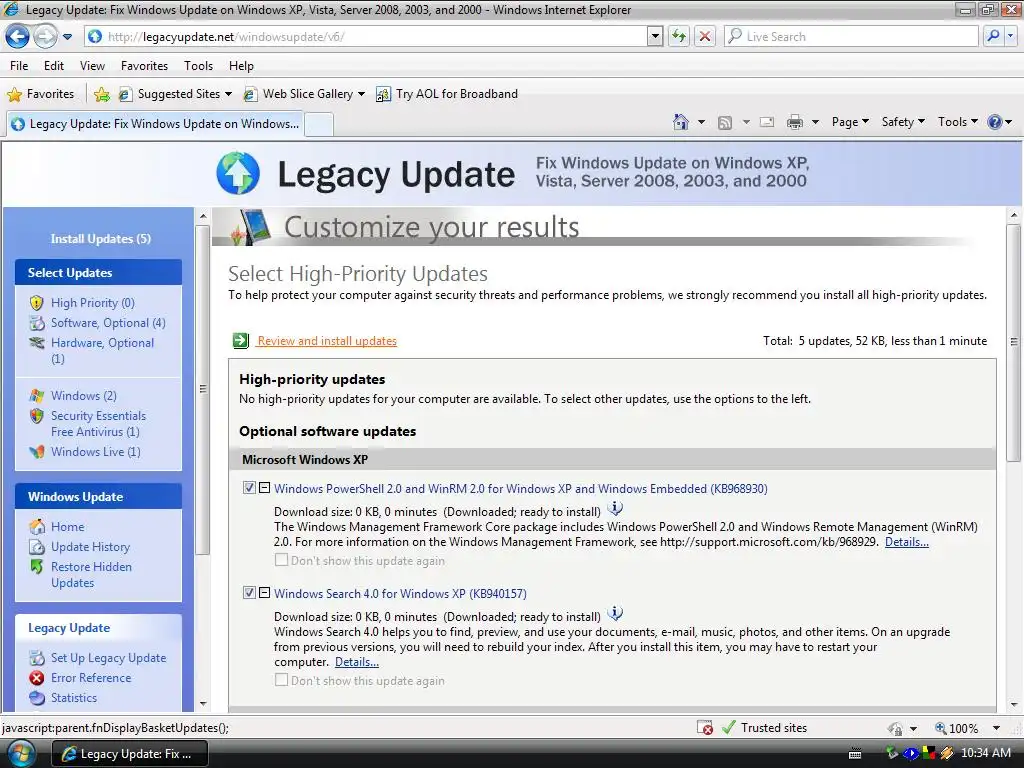Screen dimensions: 1024x768
Task: Click the sidebar scrollbar up arrow
Action: click(202, 216)
